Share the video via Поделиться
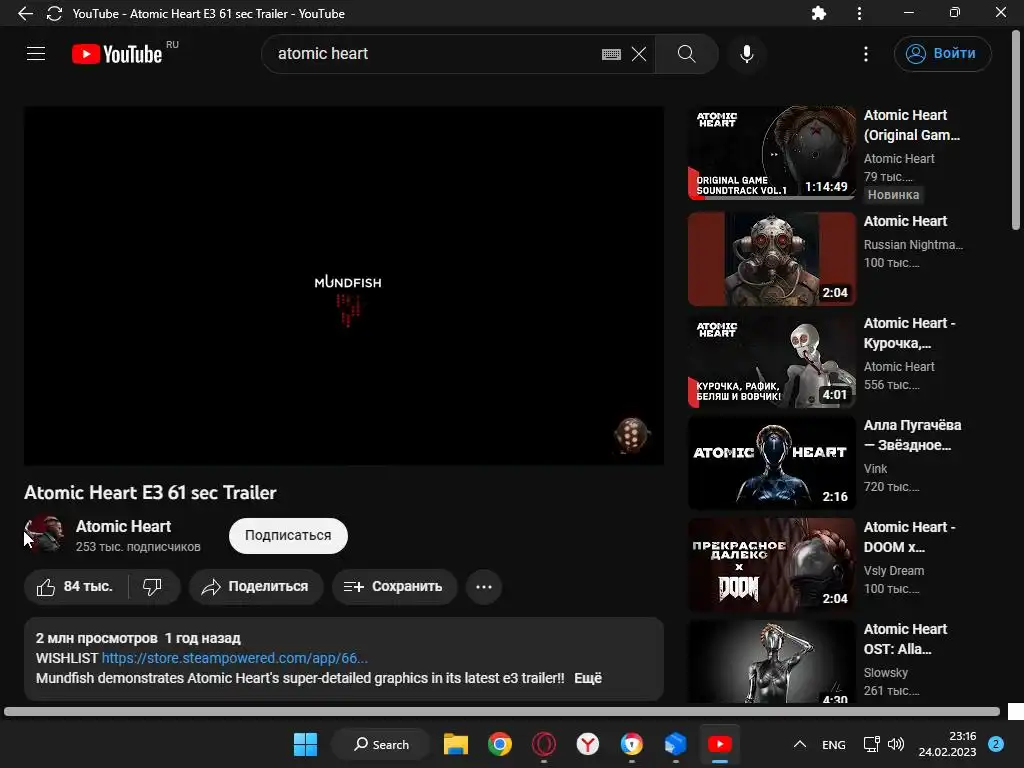1024x768 pixels. click(x=257, y=586)
